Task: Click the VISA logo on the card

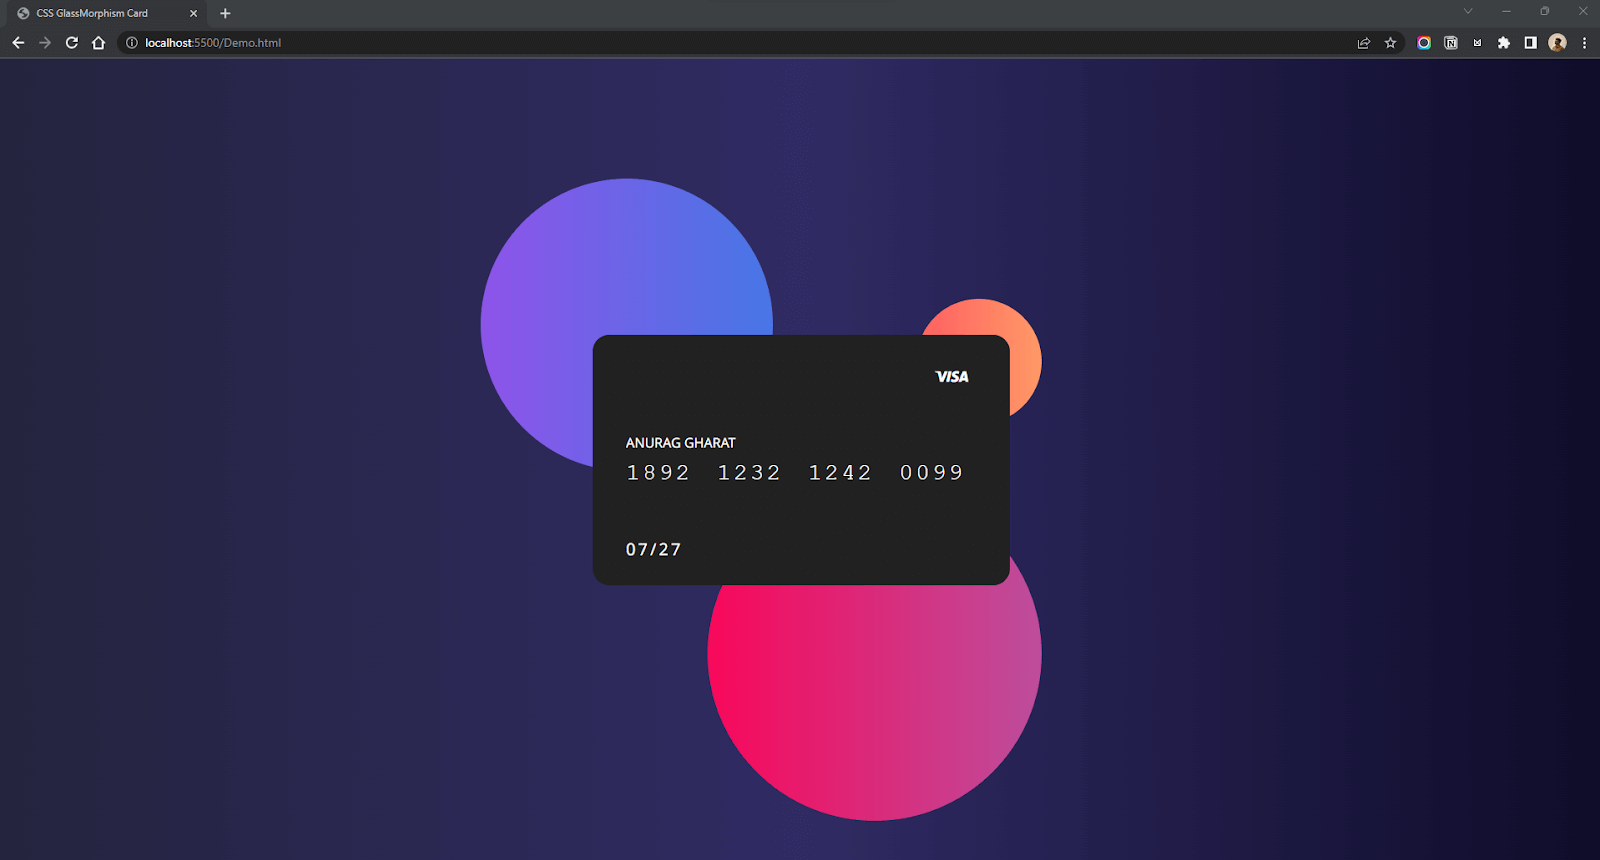Action: pos(952,377)
